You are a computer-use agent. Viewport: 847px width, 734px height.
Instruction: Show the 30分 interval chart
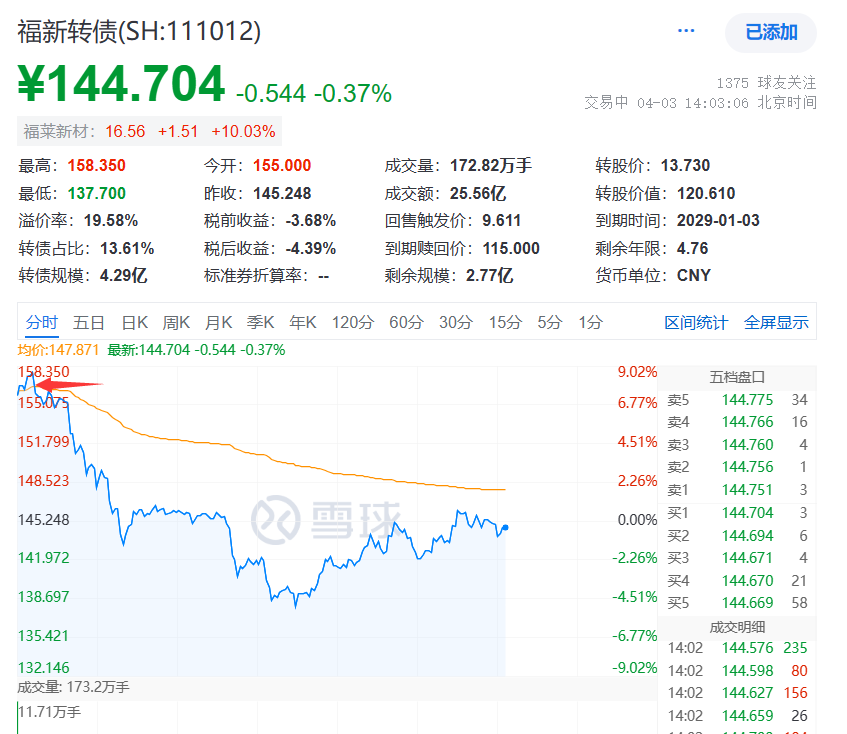(x=456, y=322)
